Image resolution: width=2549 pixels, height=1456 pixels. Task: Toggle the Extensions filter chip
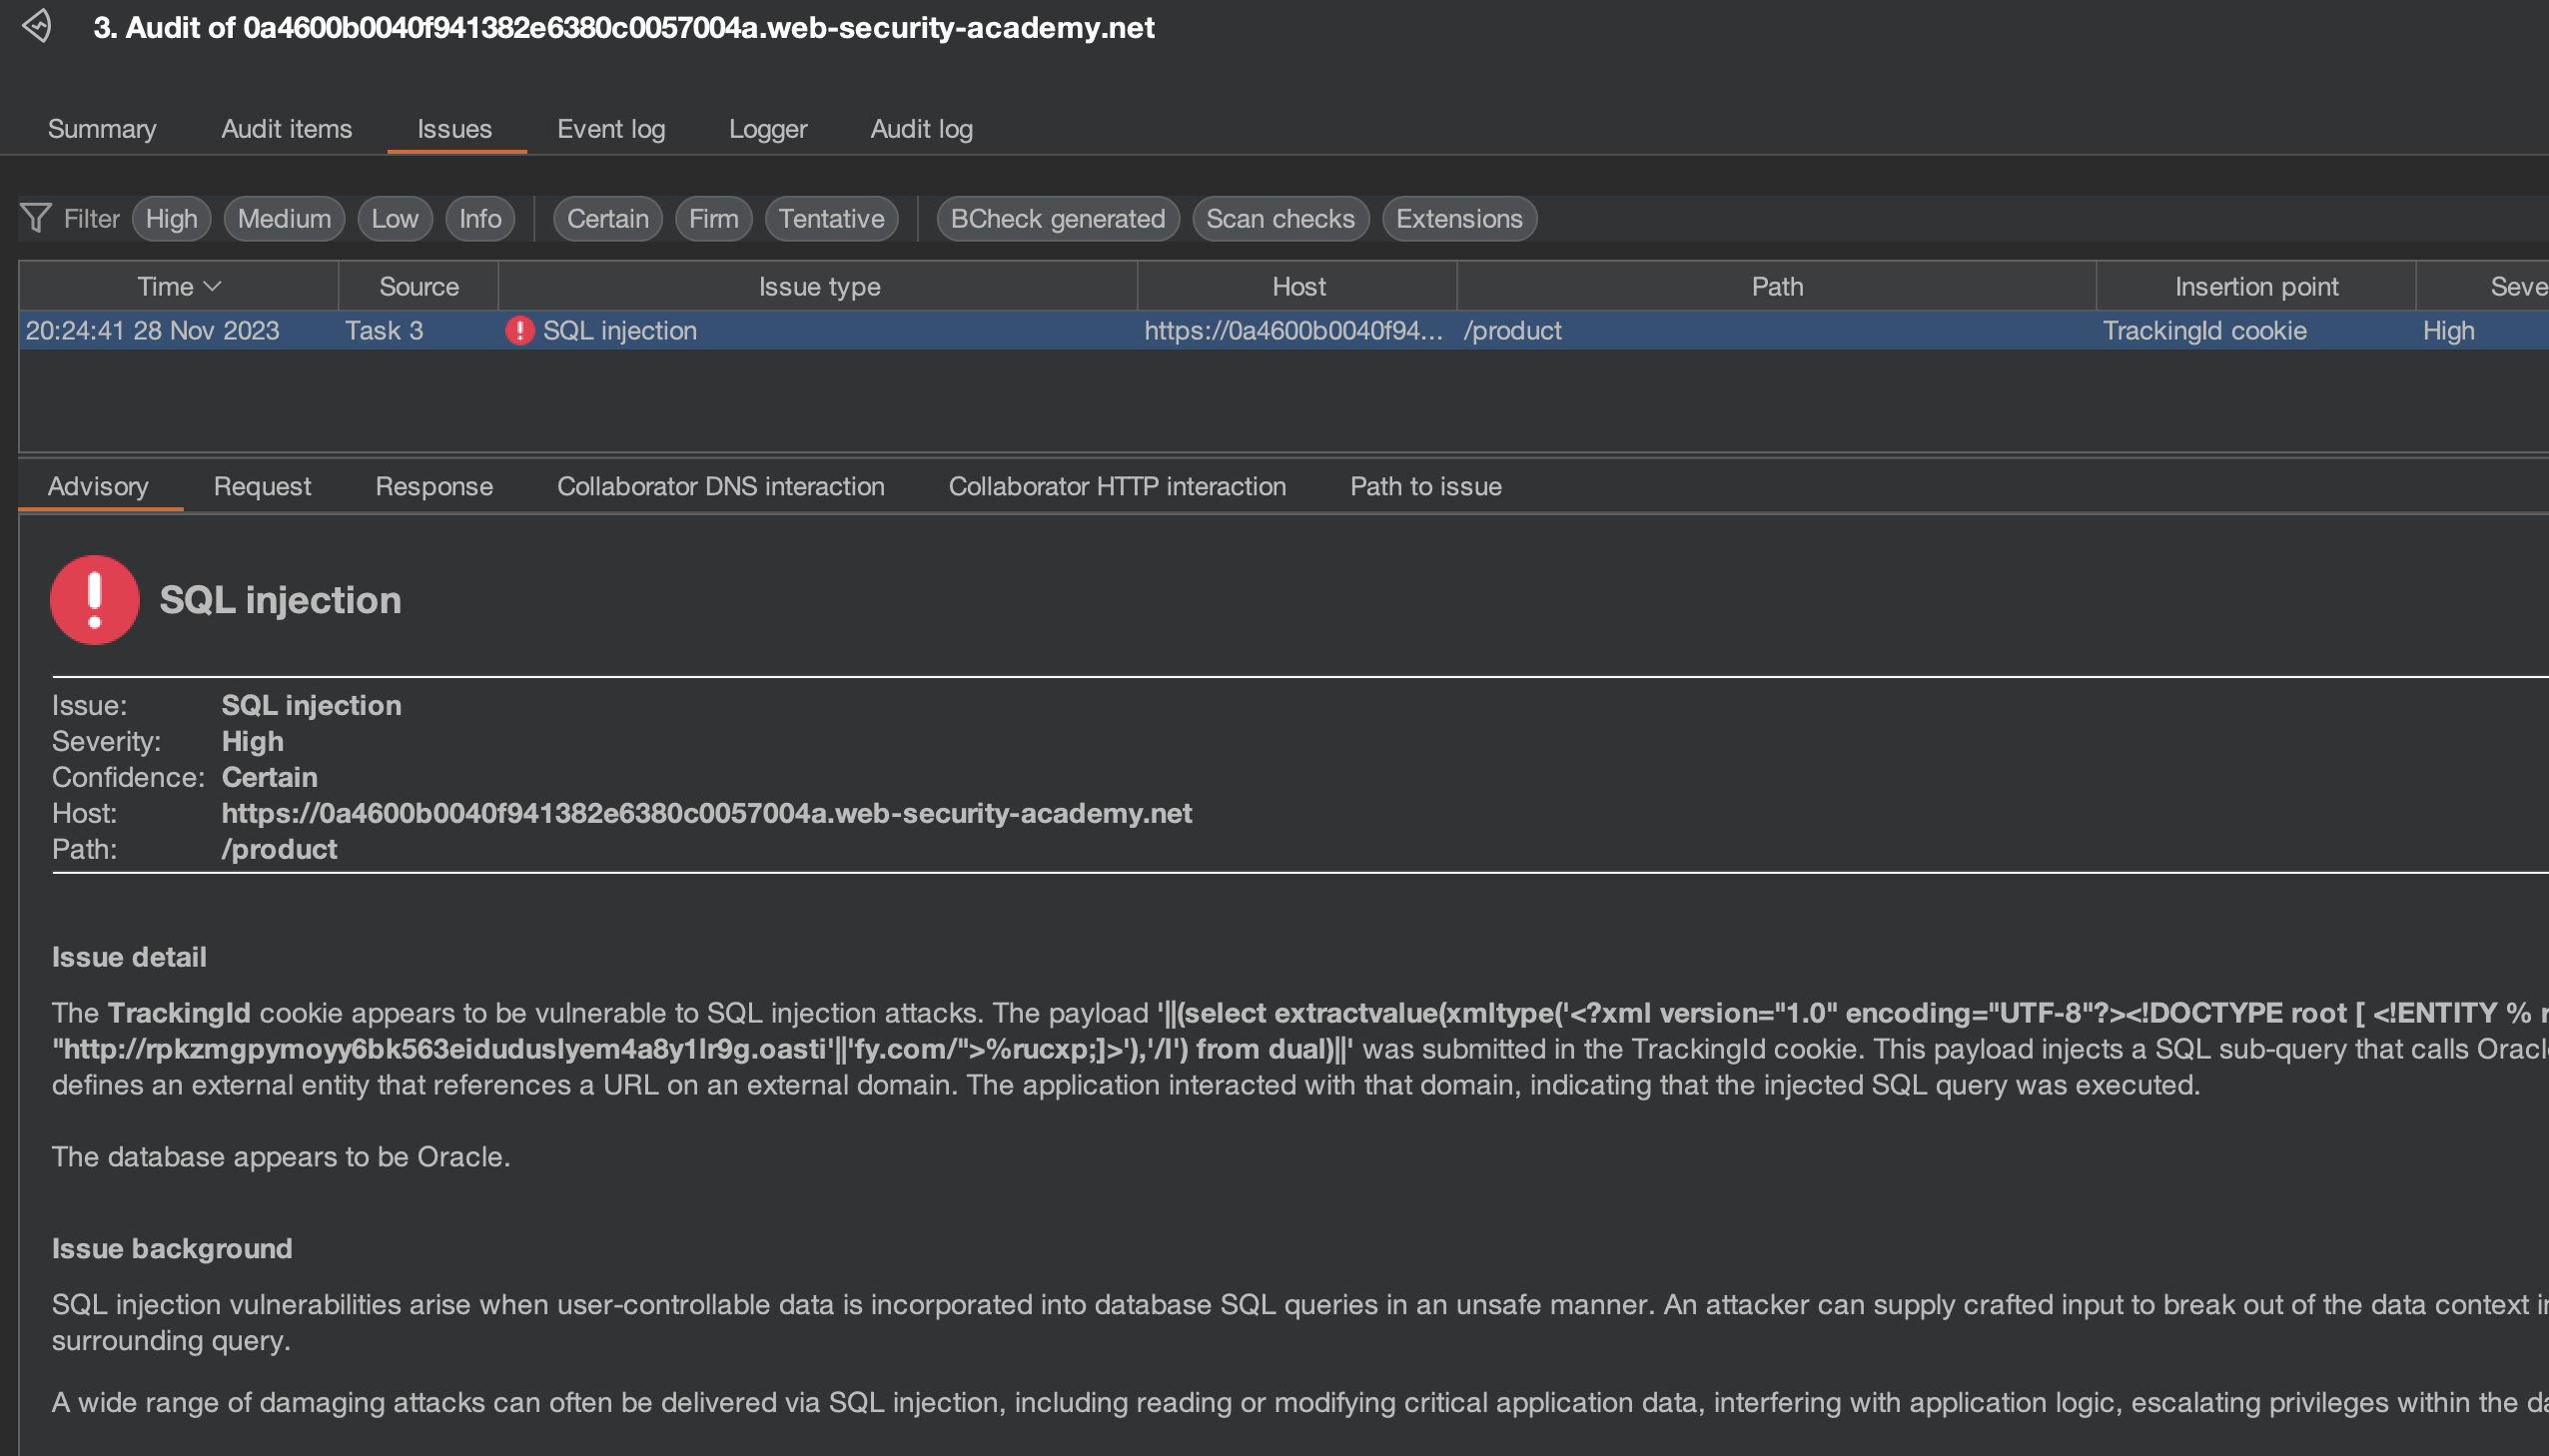click(x=1458, y=218)
